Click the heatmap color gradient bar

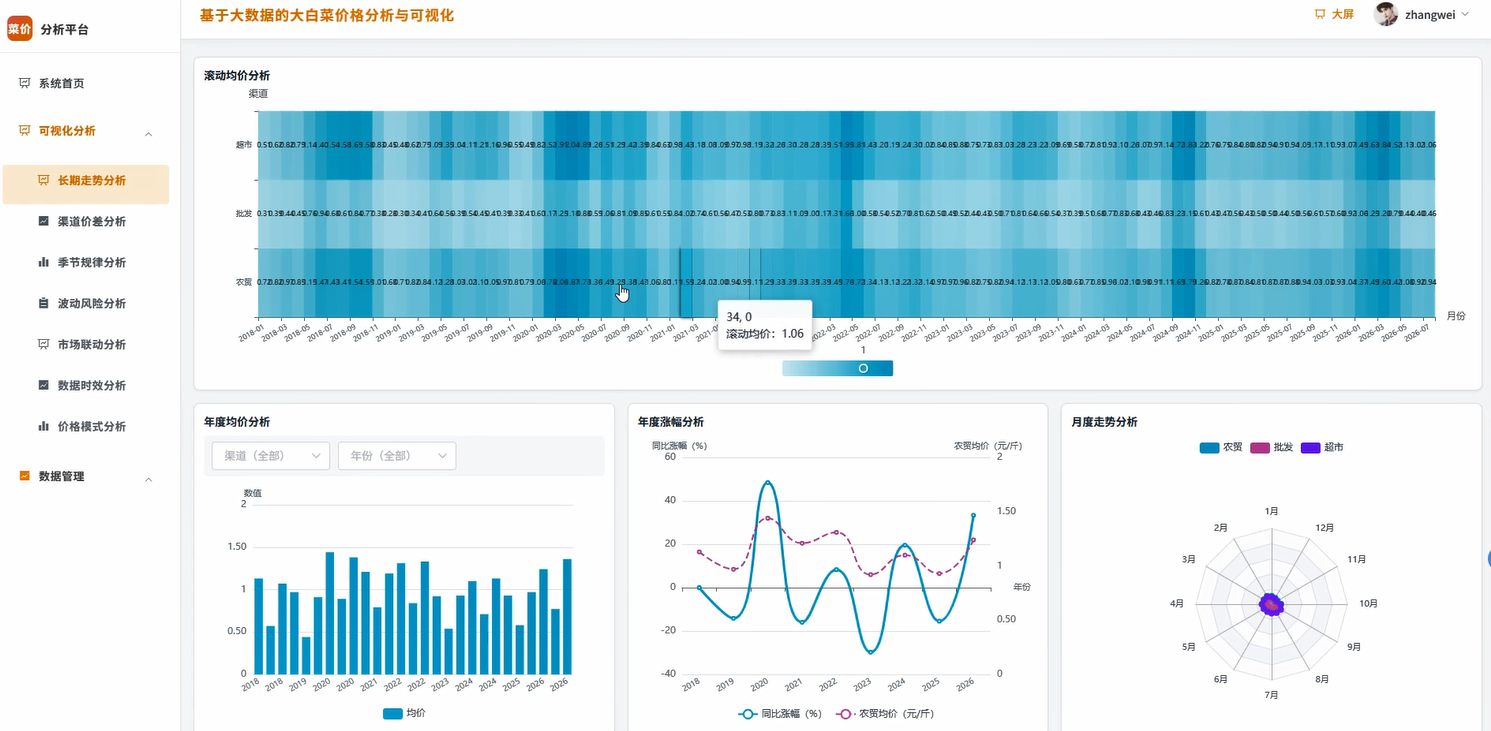[x=838, y=368]
